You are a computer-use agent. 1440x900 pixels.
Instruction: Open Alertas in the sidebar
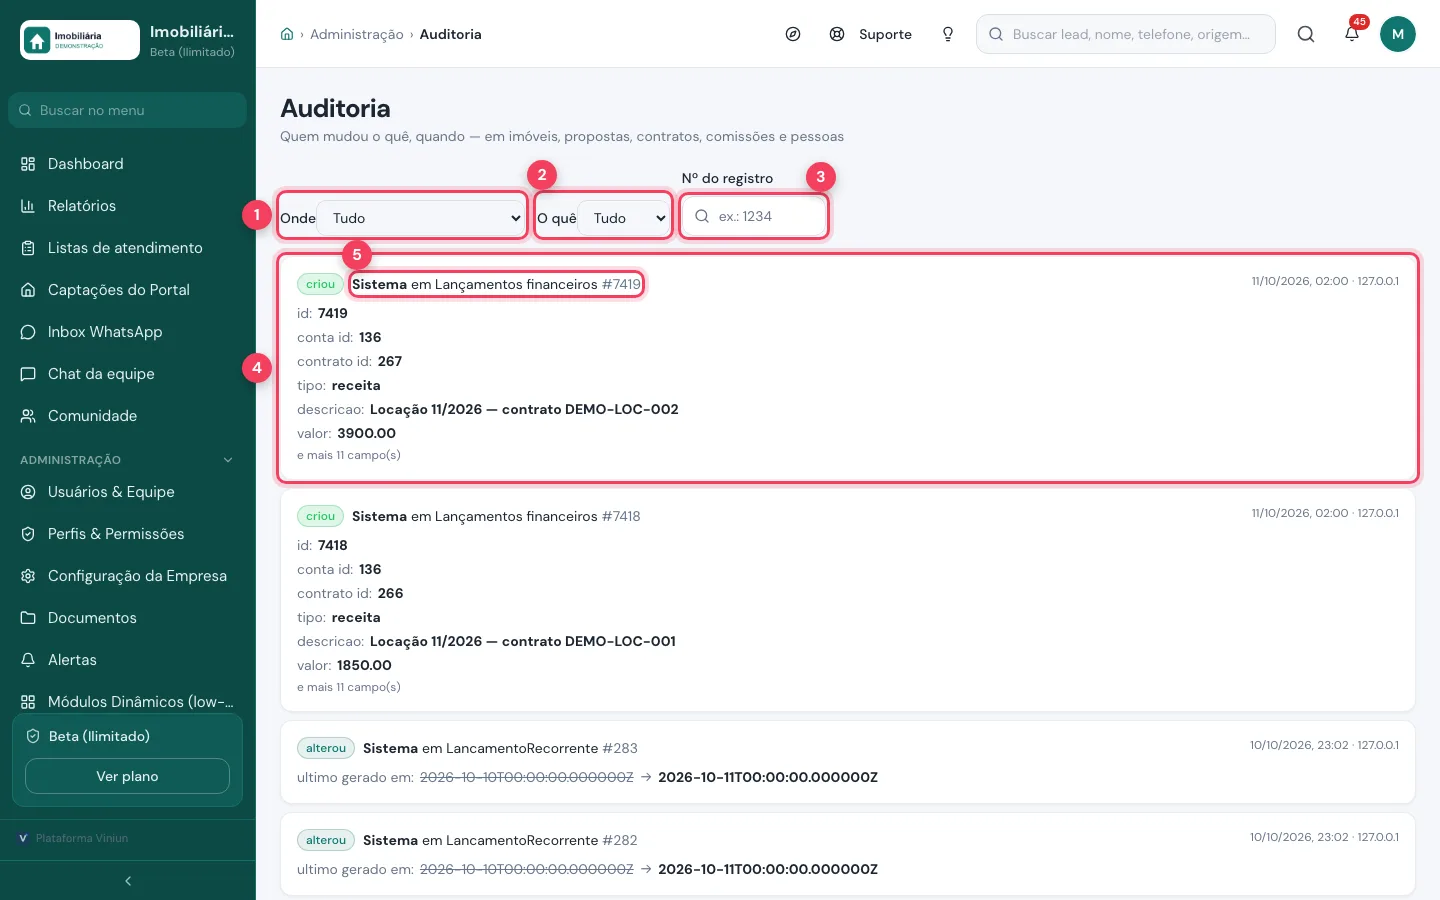(127, 660)
